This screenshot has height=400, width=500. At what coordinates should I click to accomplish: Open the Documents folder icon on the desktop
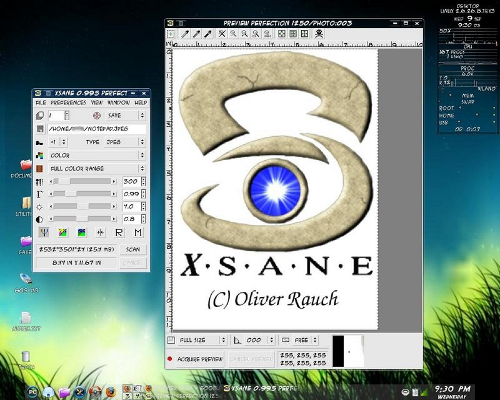tap(25, 164)
